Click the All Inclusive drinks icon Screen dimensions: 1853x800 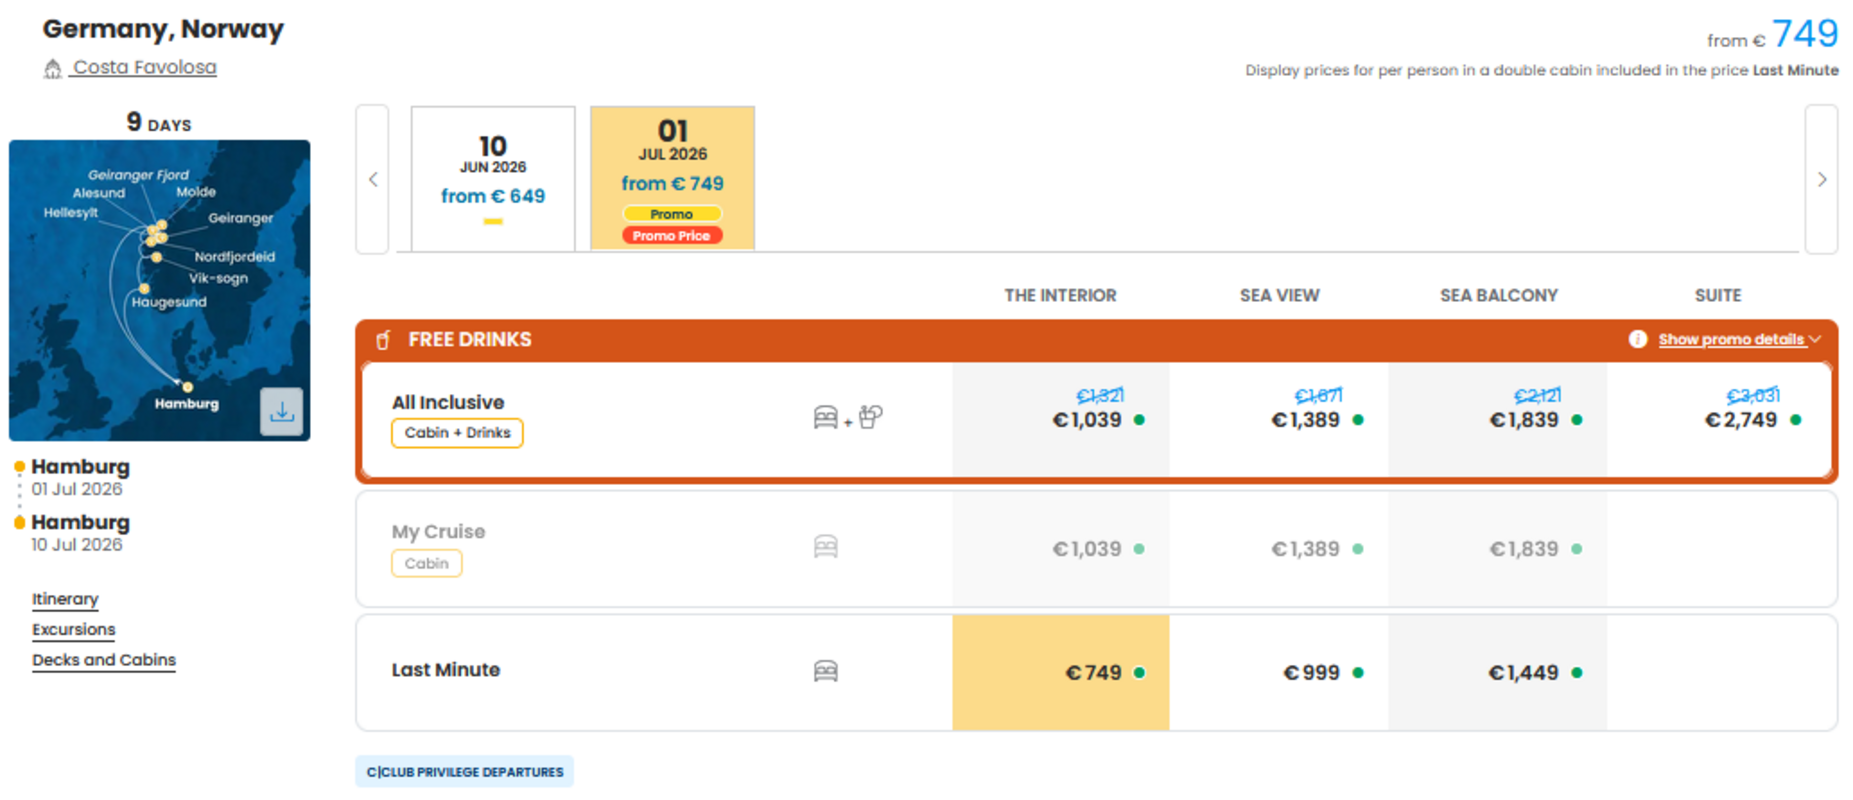(x=870, y=417)
